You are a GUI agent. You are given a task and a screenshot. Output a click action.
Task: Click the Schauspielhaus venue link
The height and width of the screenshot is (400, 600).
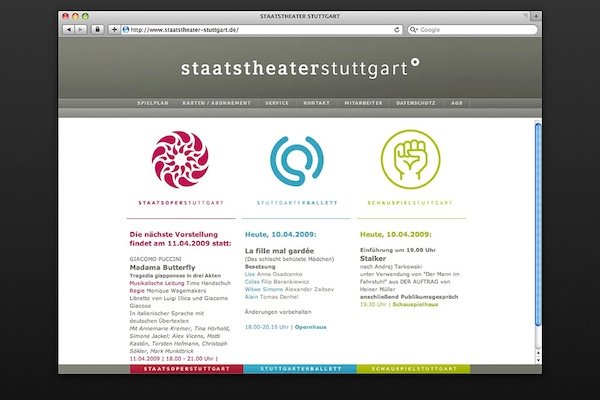click(x=415, y=304)
